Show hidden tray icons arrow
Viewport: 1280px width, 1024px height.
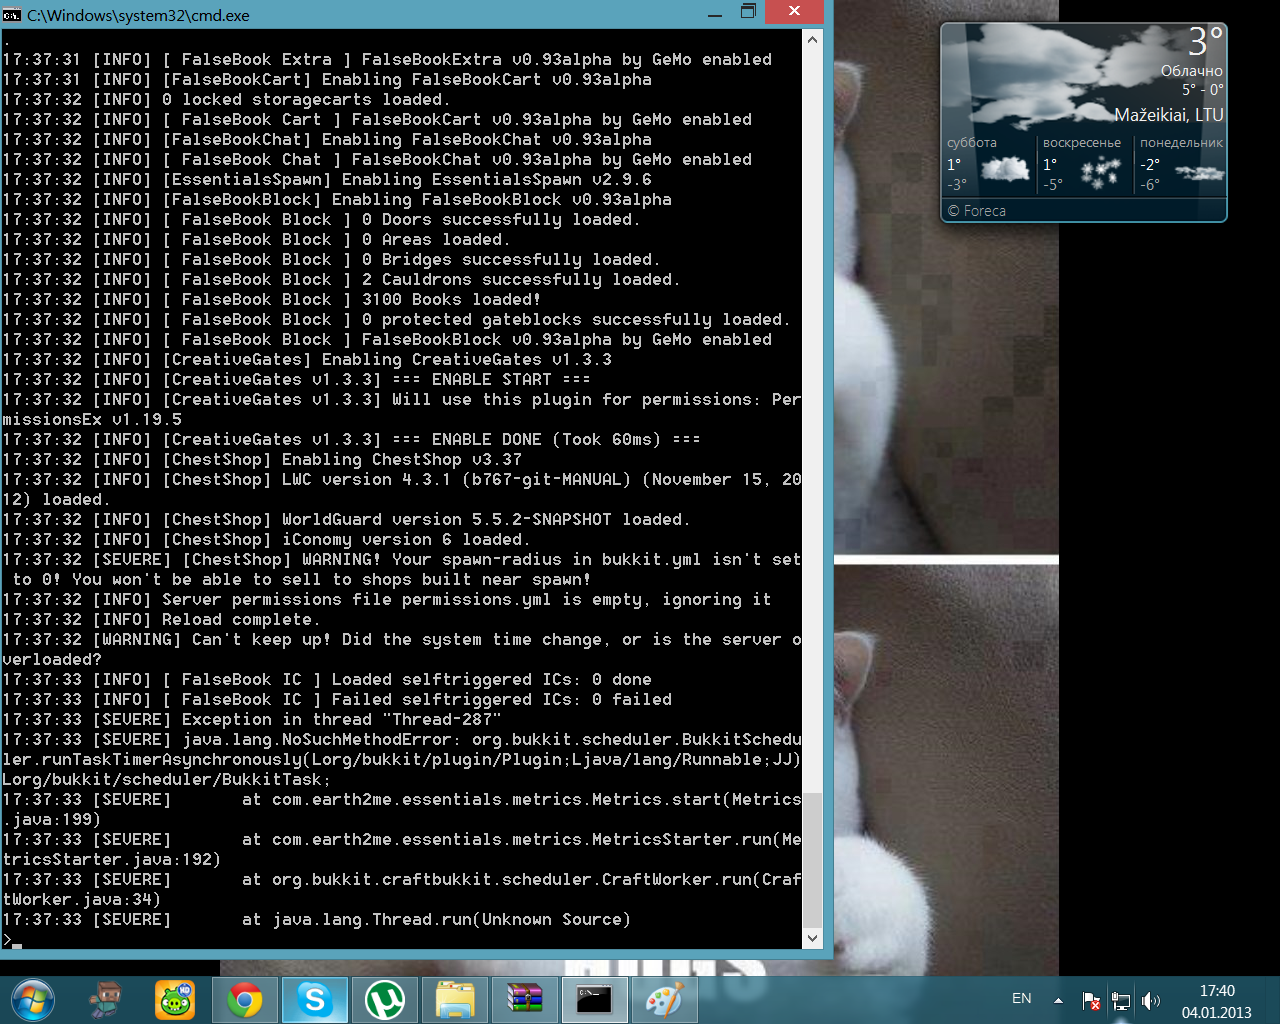1058,1000
